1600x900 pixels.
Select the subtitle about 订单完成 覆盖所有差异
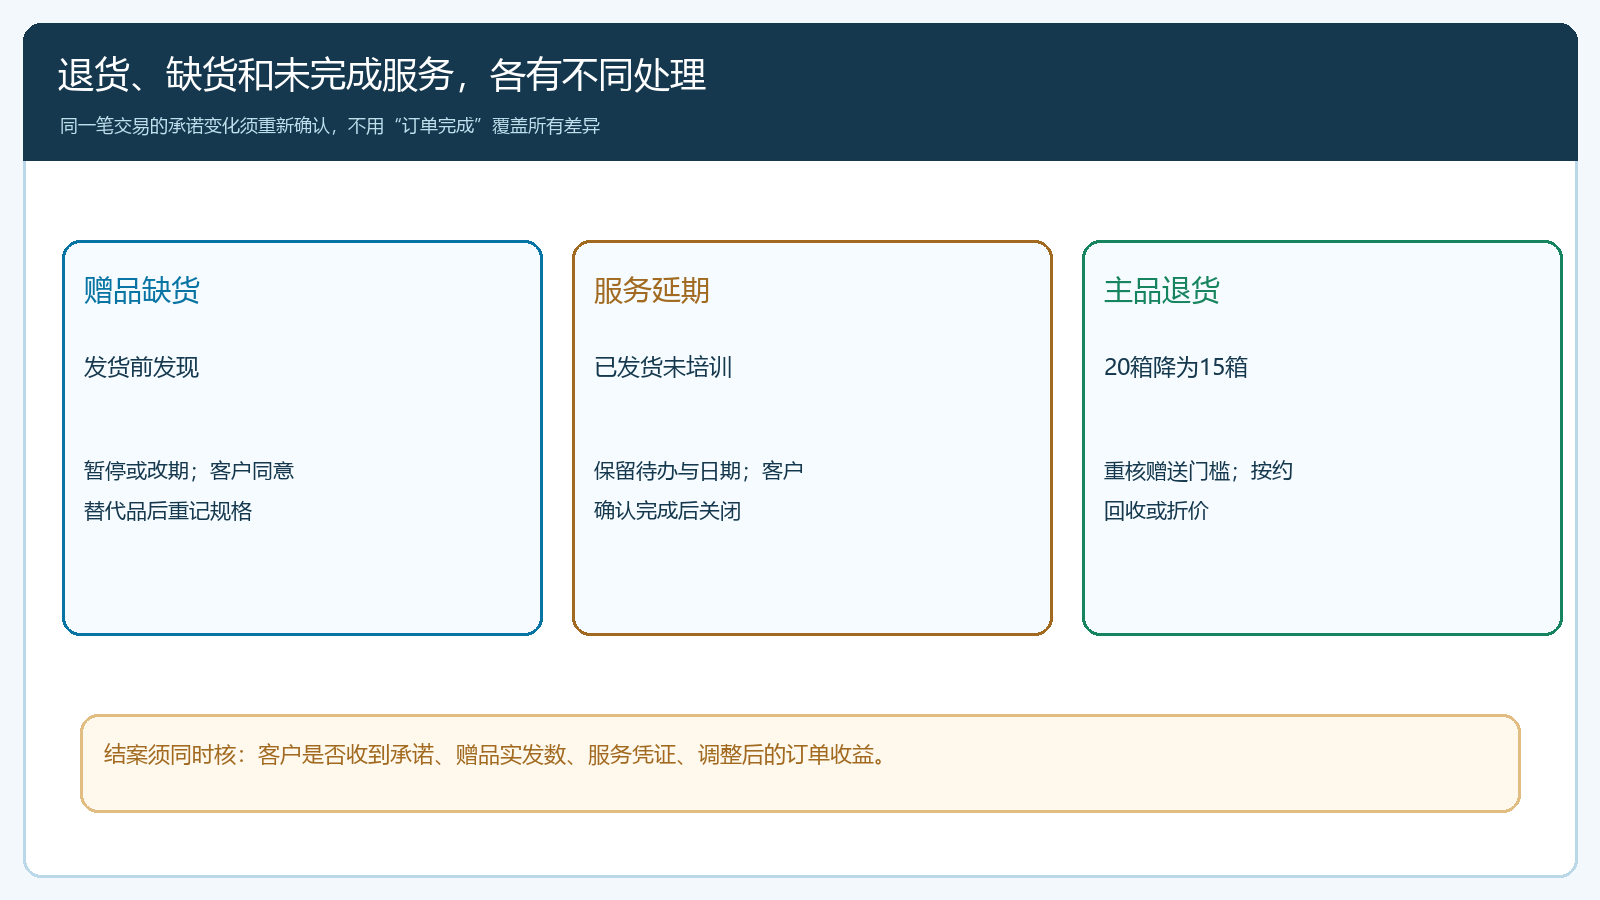point(330,126)
